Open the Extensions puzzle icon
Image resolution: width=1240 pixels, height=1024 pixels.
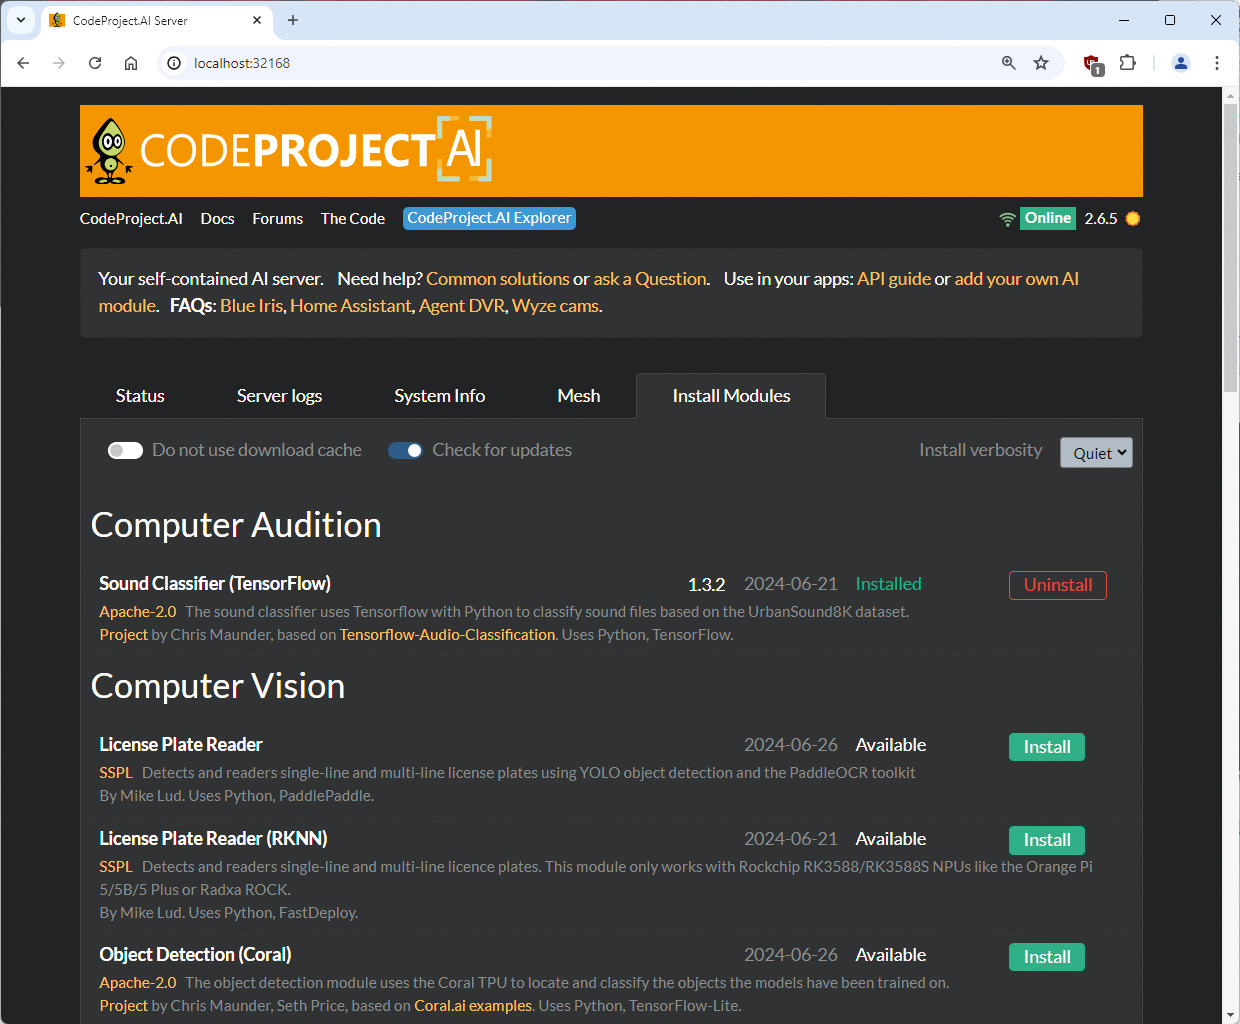pyautogui.click(x=1128, y=63)
